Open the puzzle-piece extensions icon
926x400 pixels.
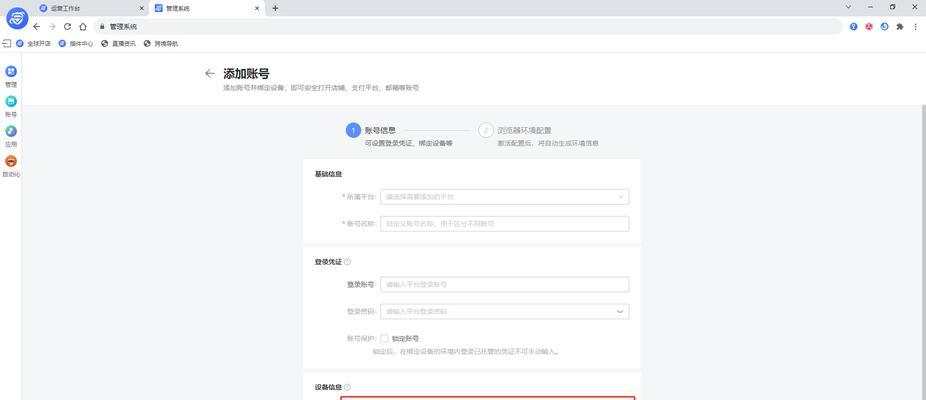click(x=899, y=27)
